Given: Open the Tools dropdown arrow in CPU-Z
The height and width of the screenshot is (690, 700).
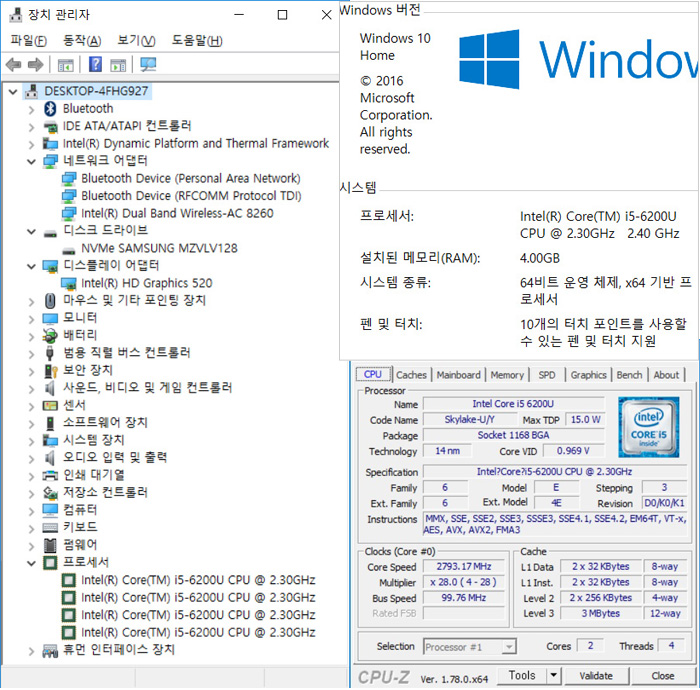Looking at the screenshot, I should tap(554, 675).
